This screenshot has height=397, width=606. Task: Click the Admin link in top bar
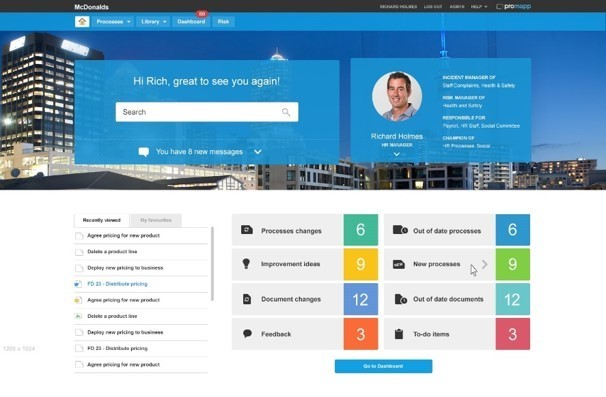(x=457, y=7)
